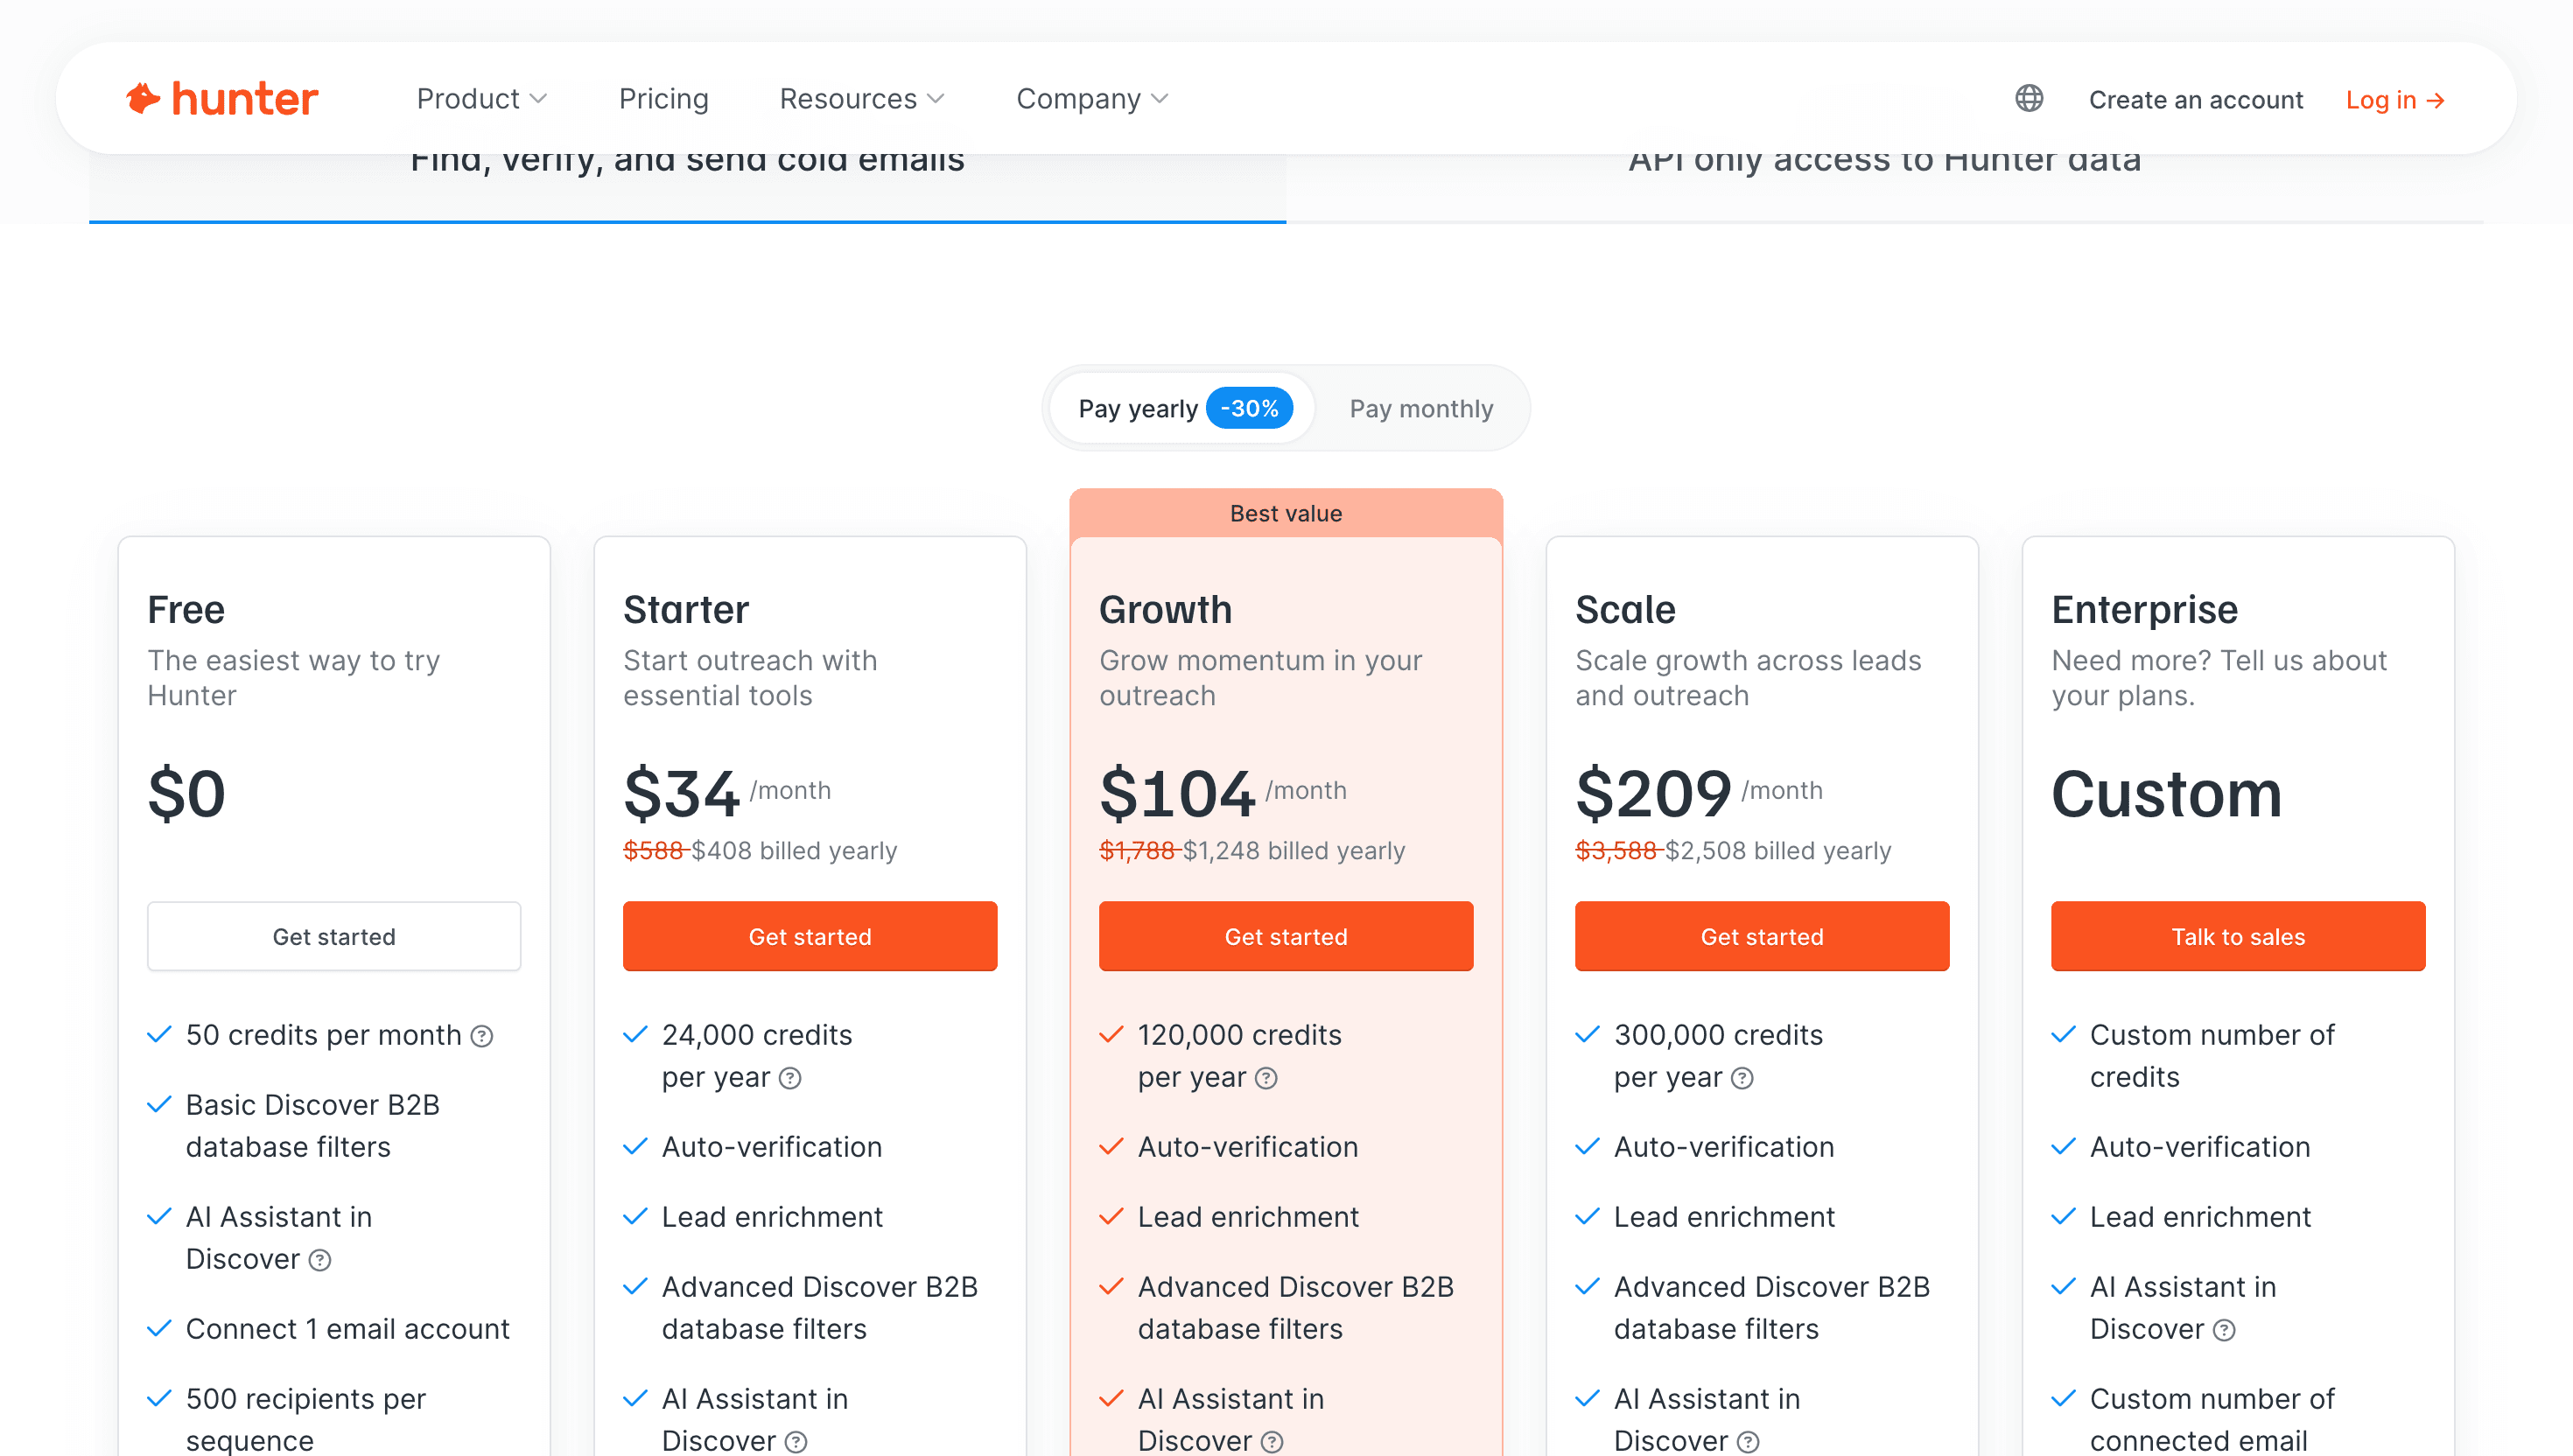
Task: Select Pay yearly billing option
Action: pos(1139,408)
